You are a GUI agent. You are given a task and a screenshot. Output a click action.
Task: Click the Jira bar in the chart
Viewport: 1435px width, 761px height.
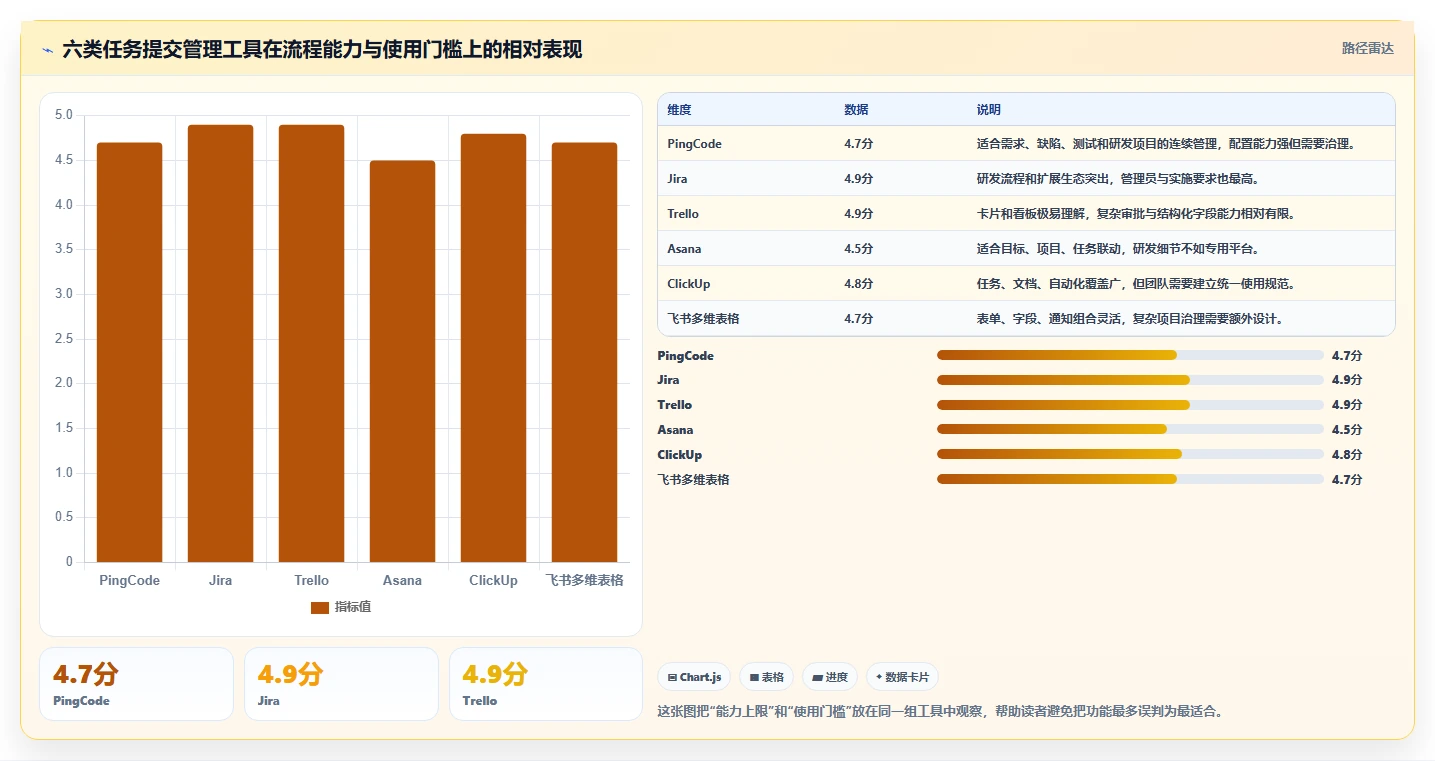tap(221, 343)
